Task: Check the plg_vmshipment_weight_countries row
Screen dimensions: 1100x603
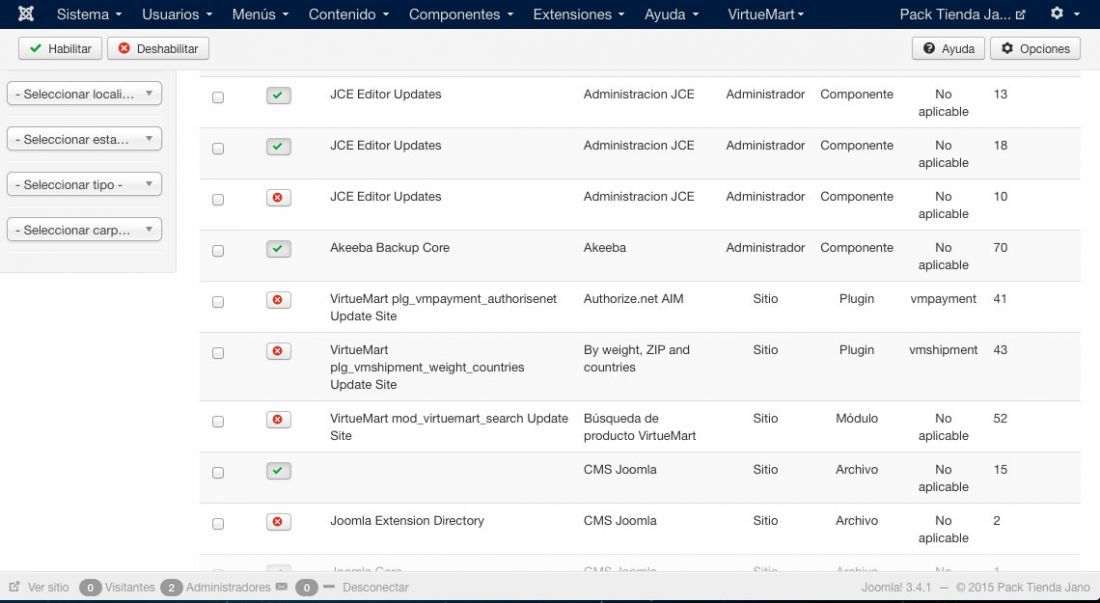Action: point(218,353)
